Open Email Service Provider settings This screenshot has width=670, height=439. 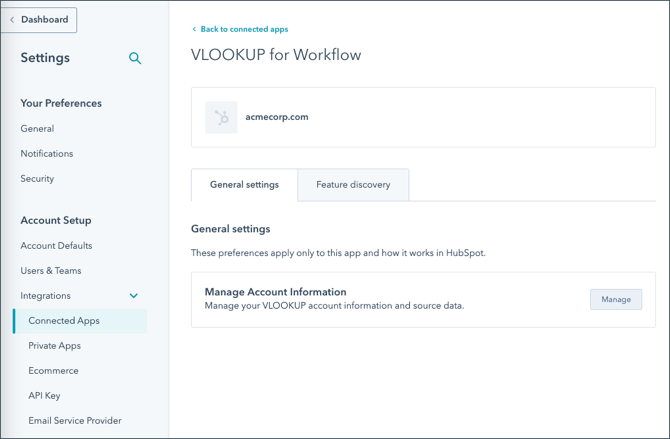[x=75, y=421]
